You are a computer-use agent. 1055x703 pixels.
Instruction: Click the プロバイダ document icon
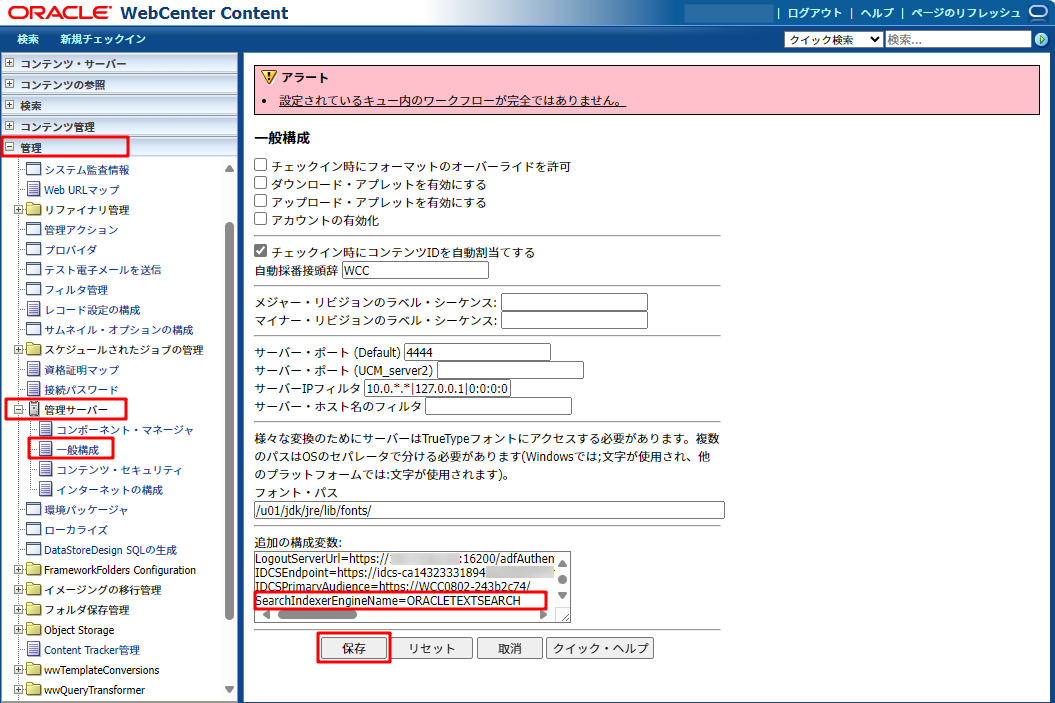pos(35,250)
